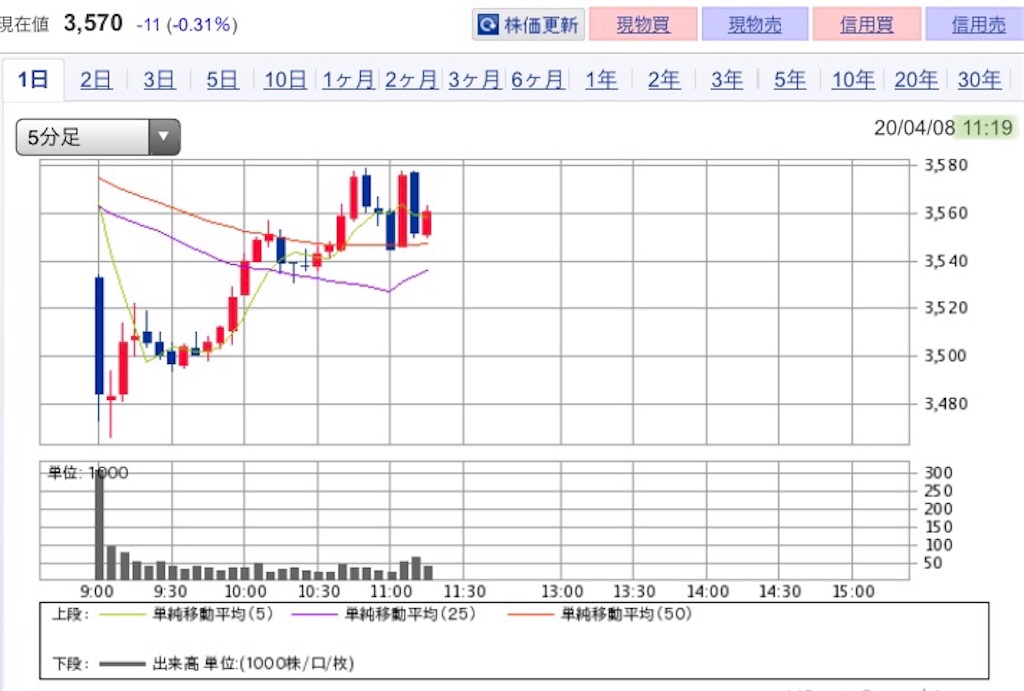Switch to the 2年 period tab
Image resolution: width=1024 pixels, height=691 pixels.
[664, 80]
